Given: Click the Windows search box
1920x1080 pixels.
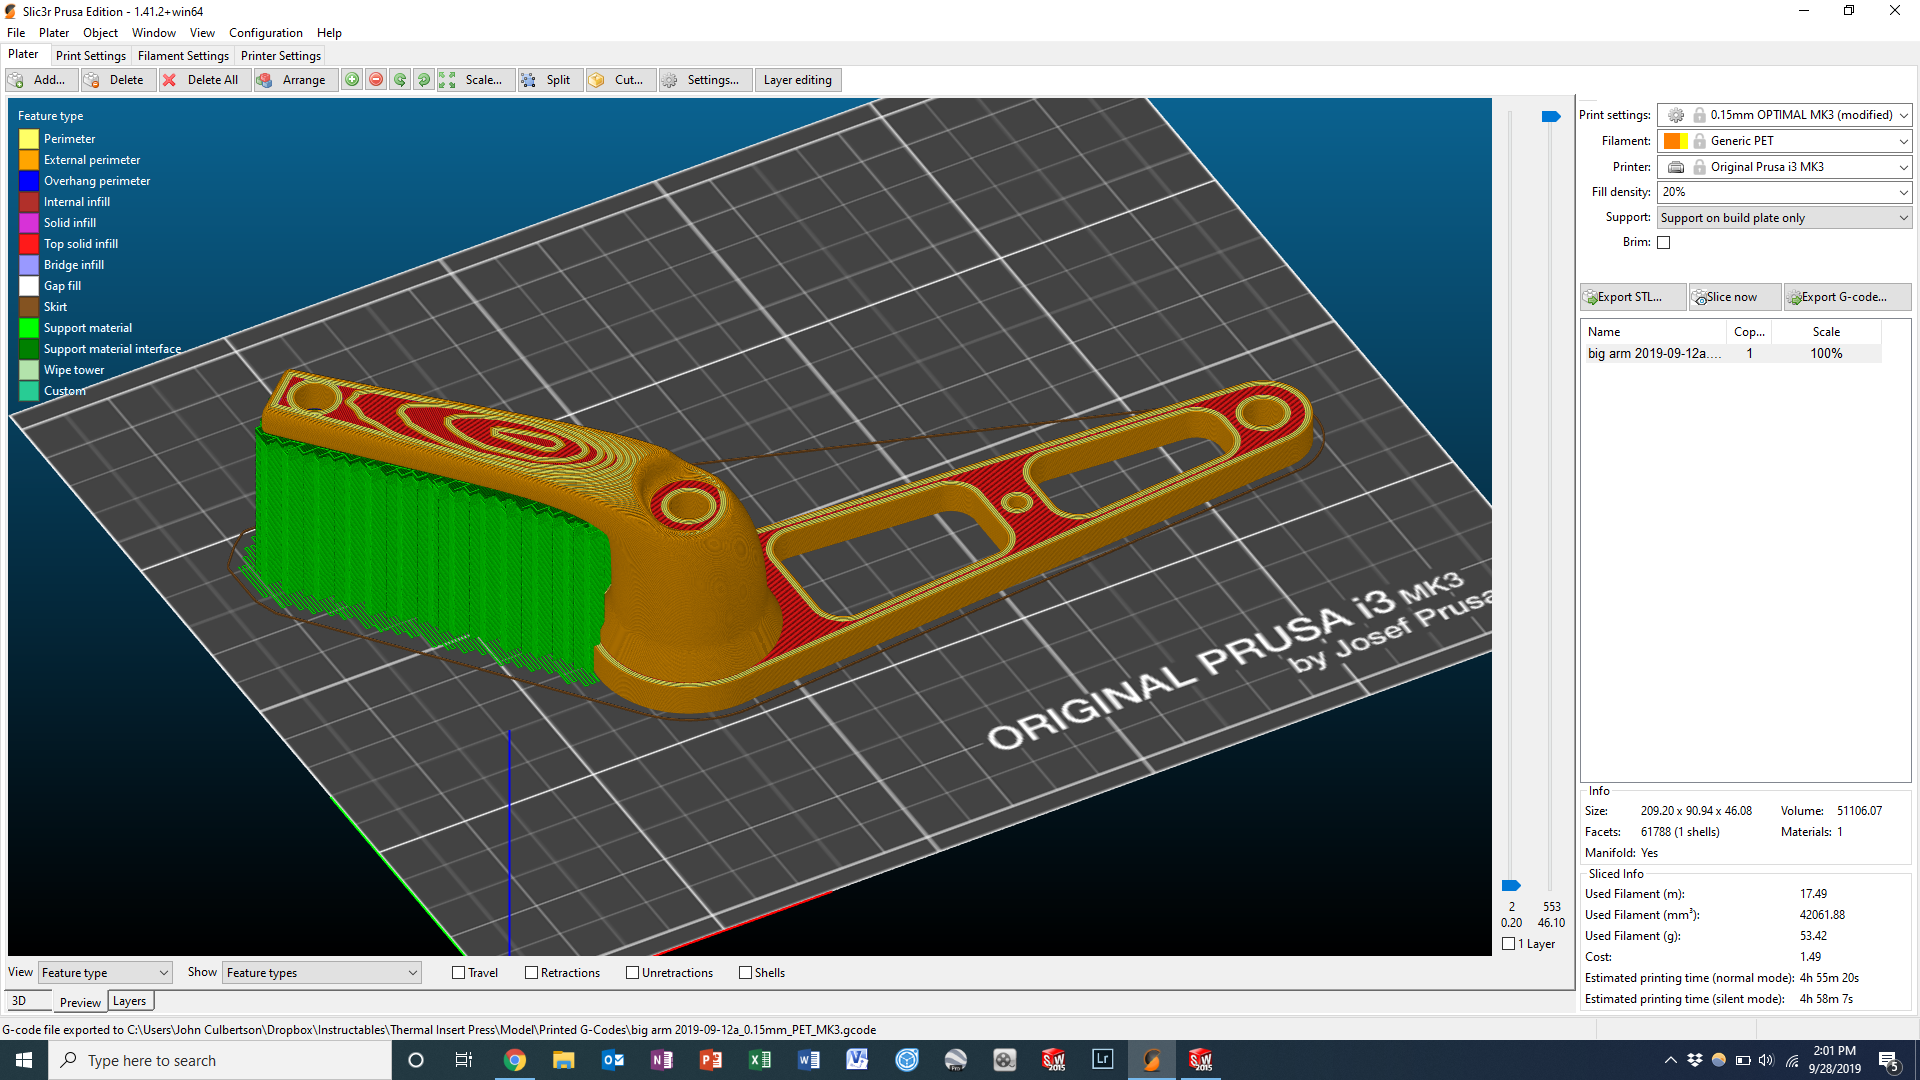Looking at the screenshot, I should pos(220,1060).
